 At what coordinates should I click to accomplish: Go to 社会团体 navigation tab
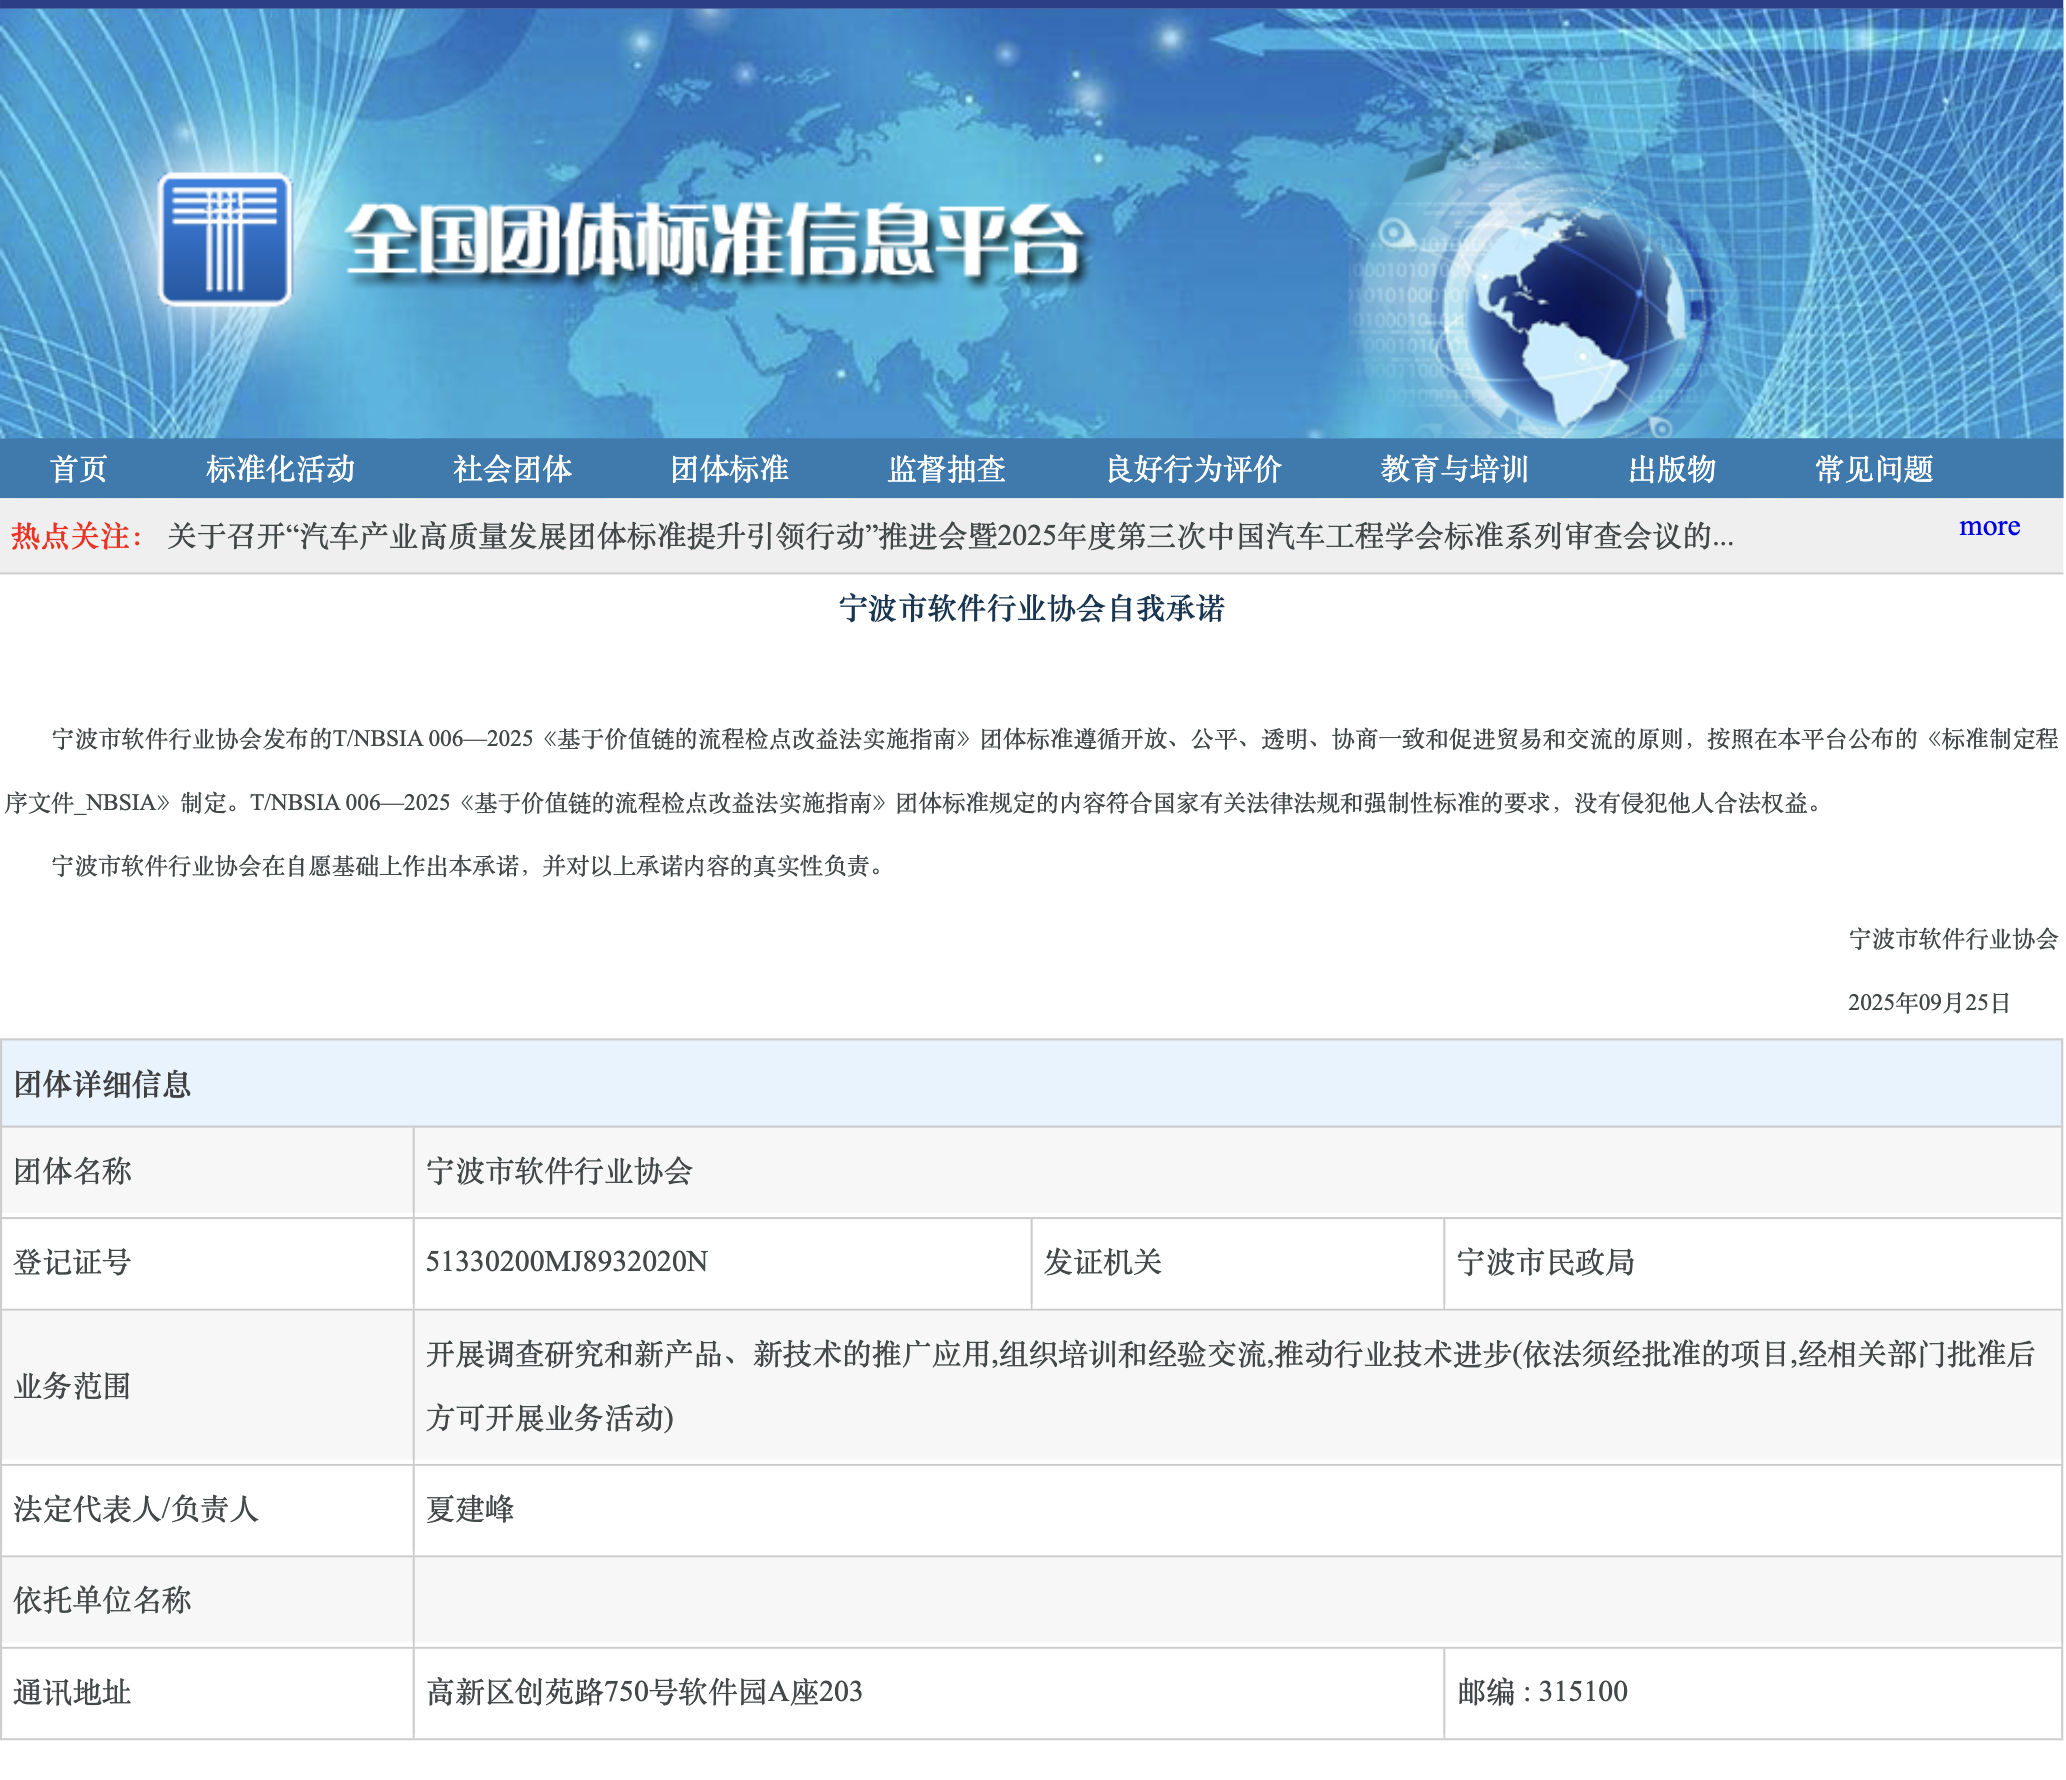[x=512, y=469]
